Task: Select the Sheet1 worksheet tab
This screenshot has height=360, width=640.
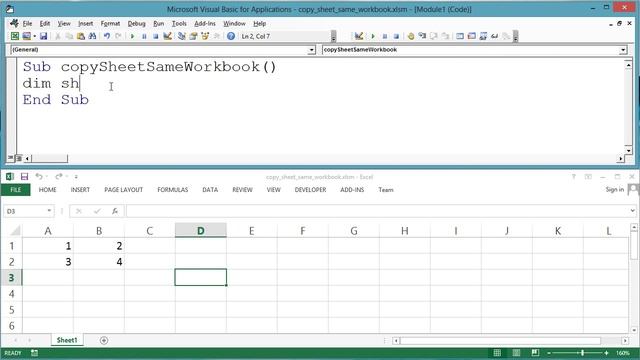Action: coord(67,340)
